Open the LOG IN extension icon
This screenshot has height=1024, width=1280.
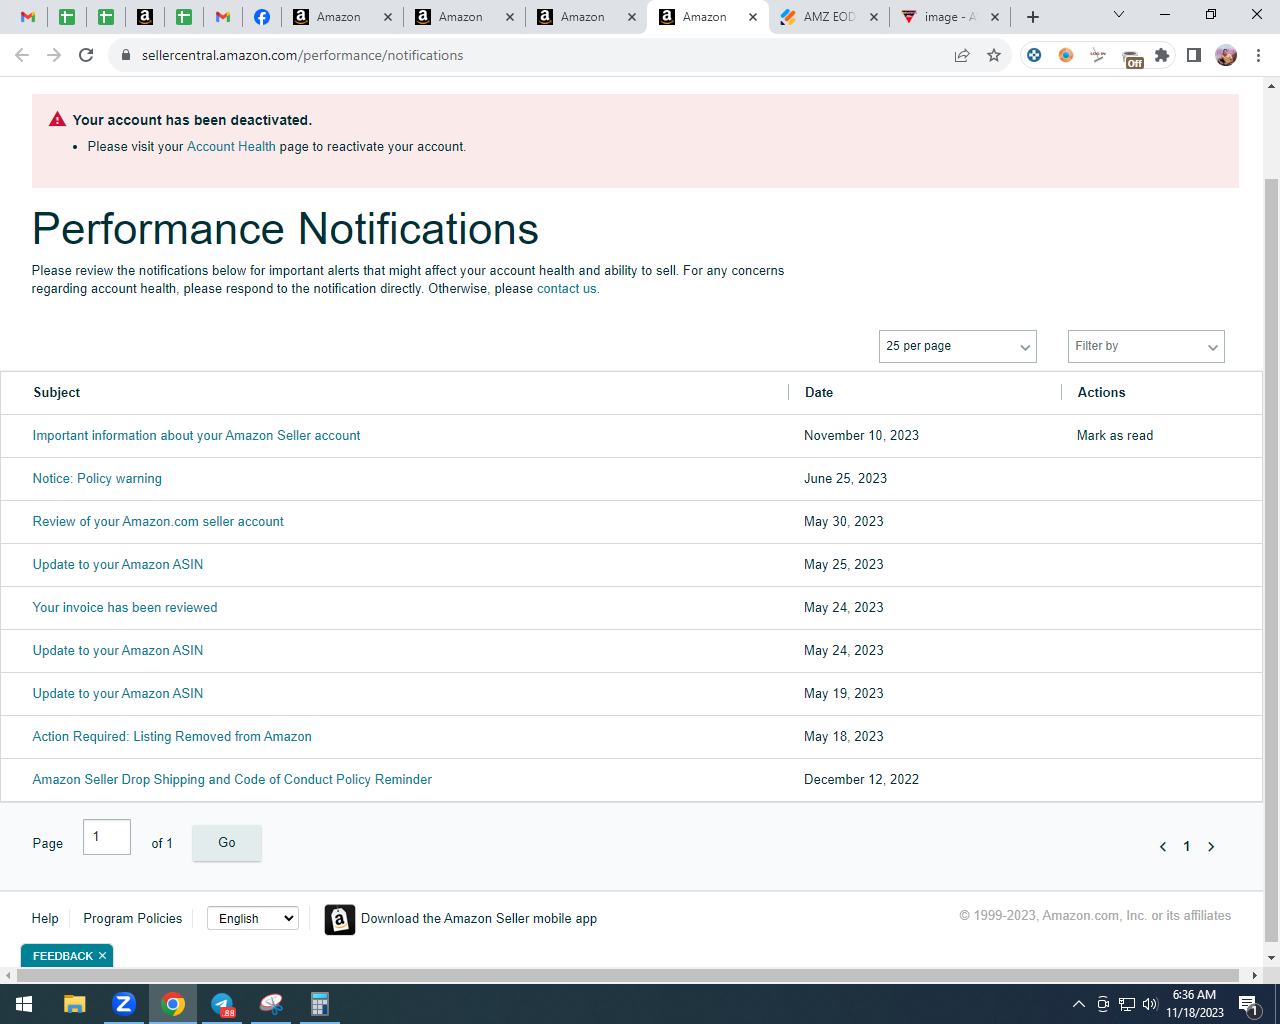point(1098,55)
